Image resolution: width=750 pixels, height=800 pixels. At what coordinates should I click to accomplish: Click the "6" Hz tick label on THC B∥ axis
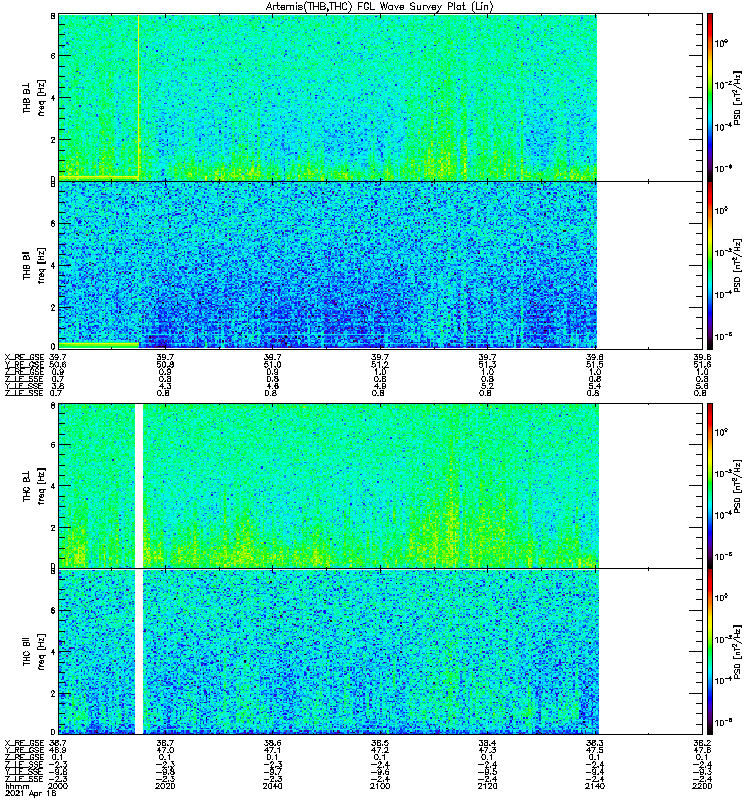point(53,610)
